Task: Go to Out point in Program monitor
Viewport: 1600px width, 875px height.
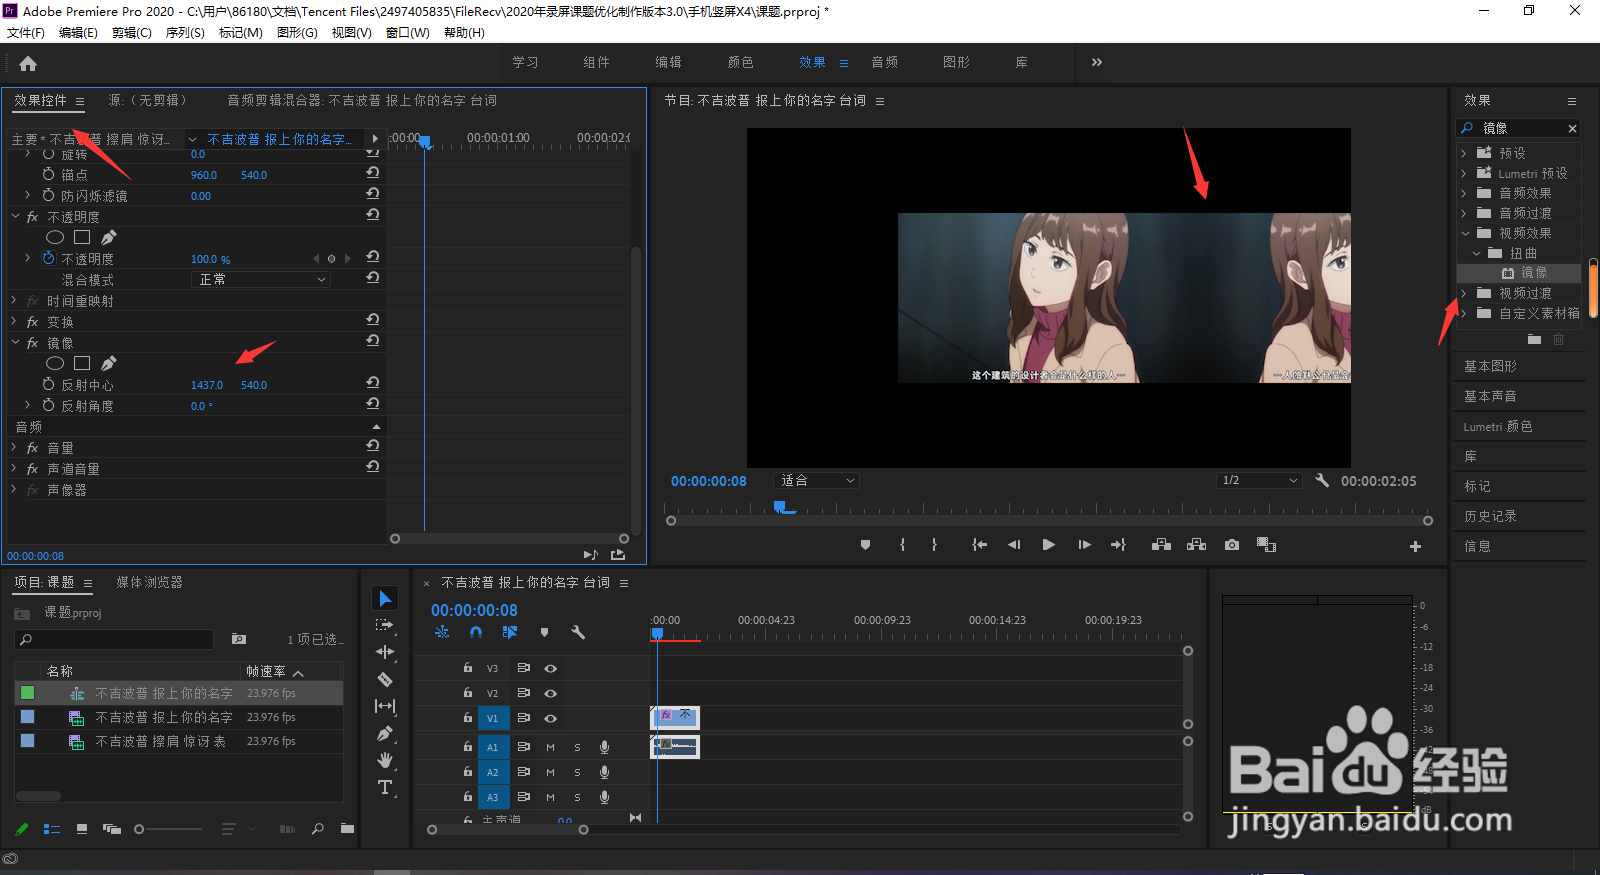Action: (x=1118, y=545)
